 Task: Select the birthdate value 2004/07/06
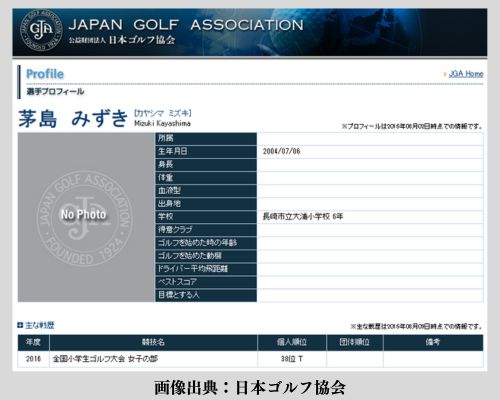(x=281, y=151)
